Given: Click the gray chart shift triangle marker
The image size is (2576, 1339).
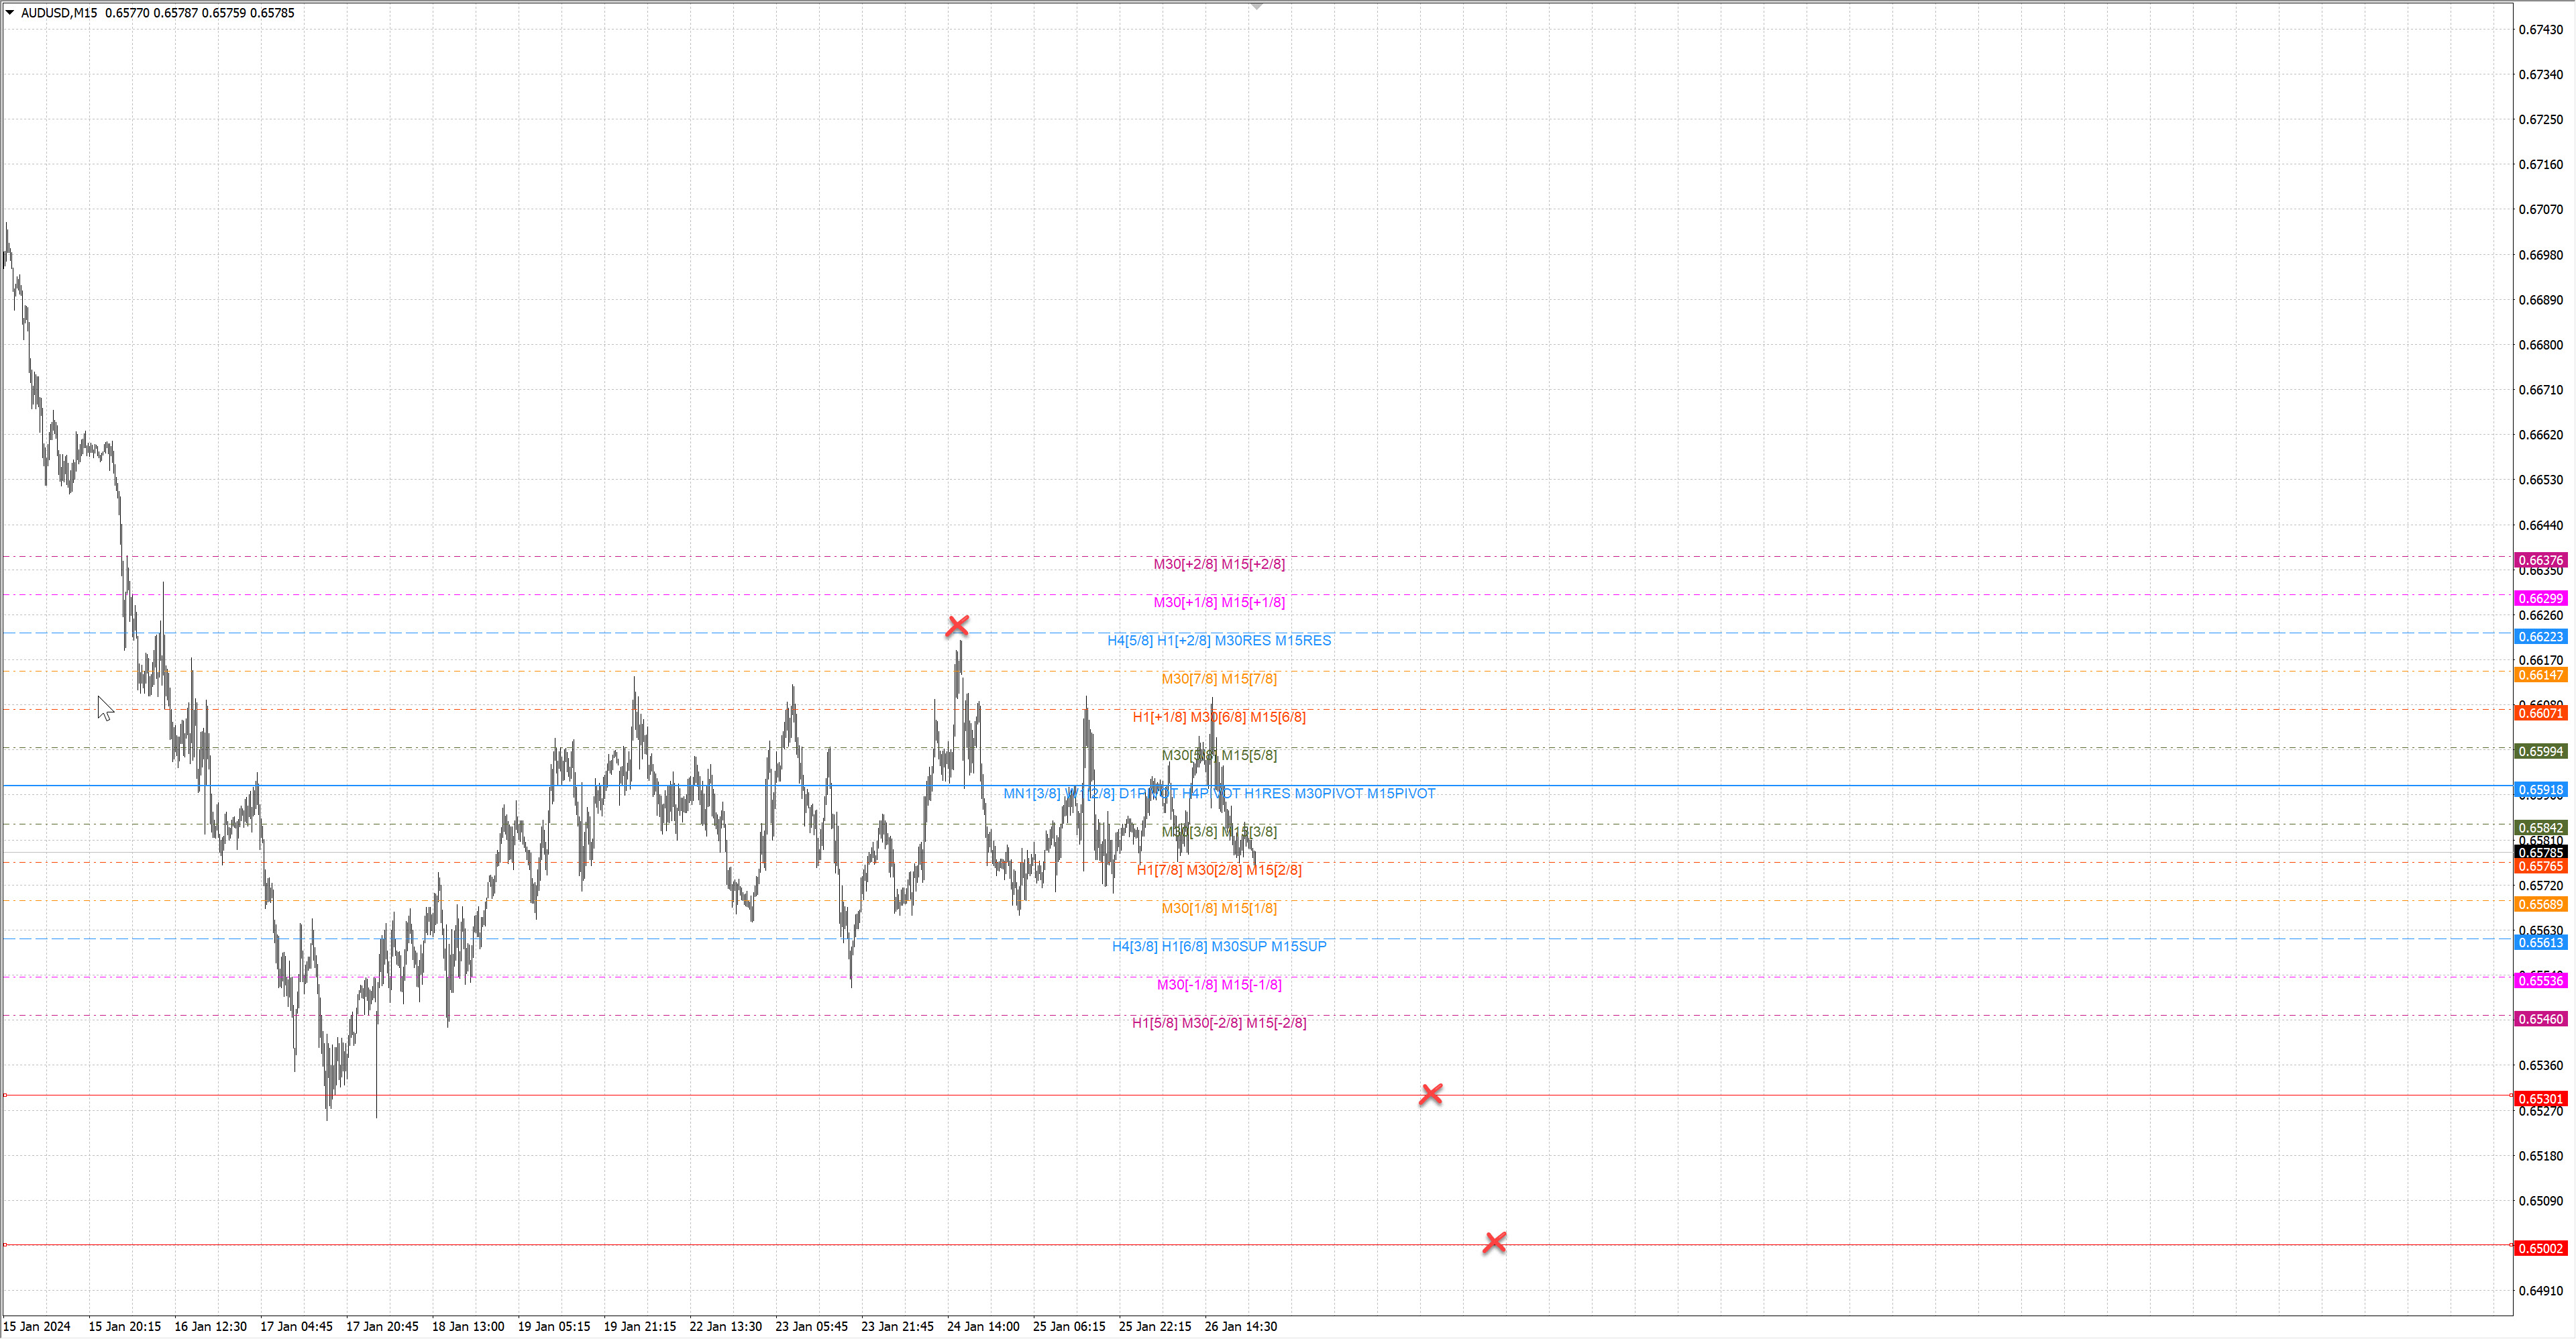Looking at the screenshot, I should click(x=1257, y=6).
